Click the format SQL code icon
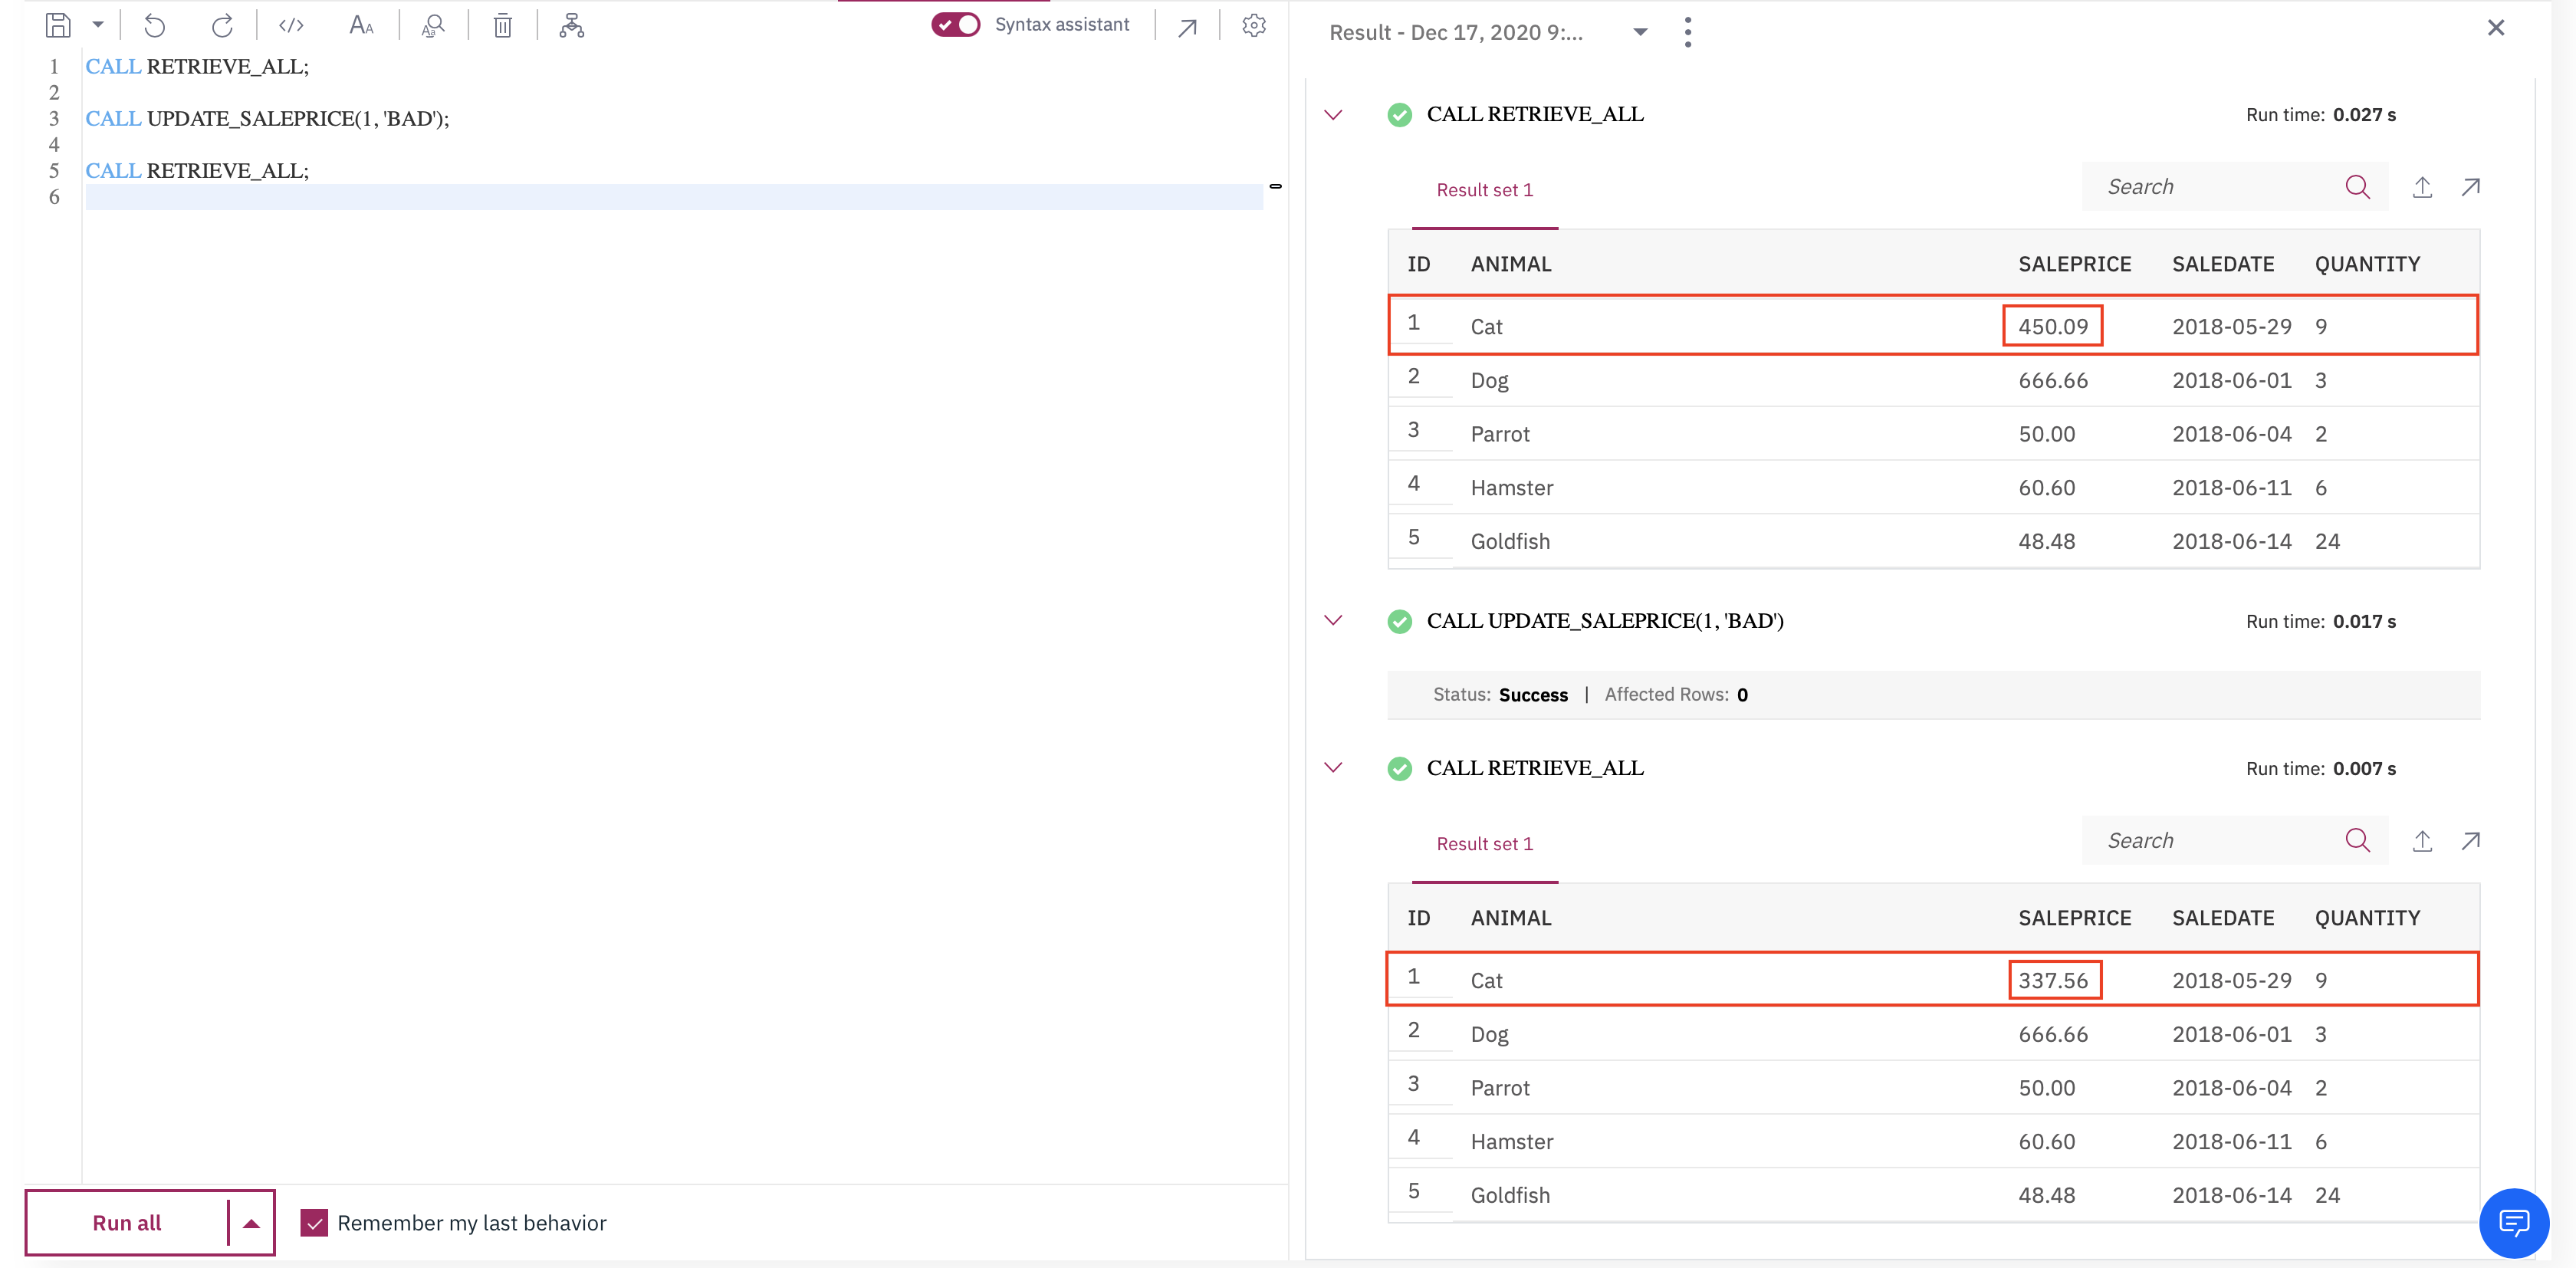 click(291, 26)
